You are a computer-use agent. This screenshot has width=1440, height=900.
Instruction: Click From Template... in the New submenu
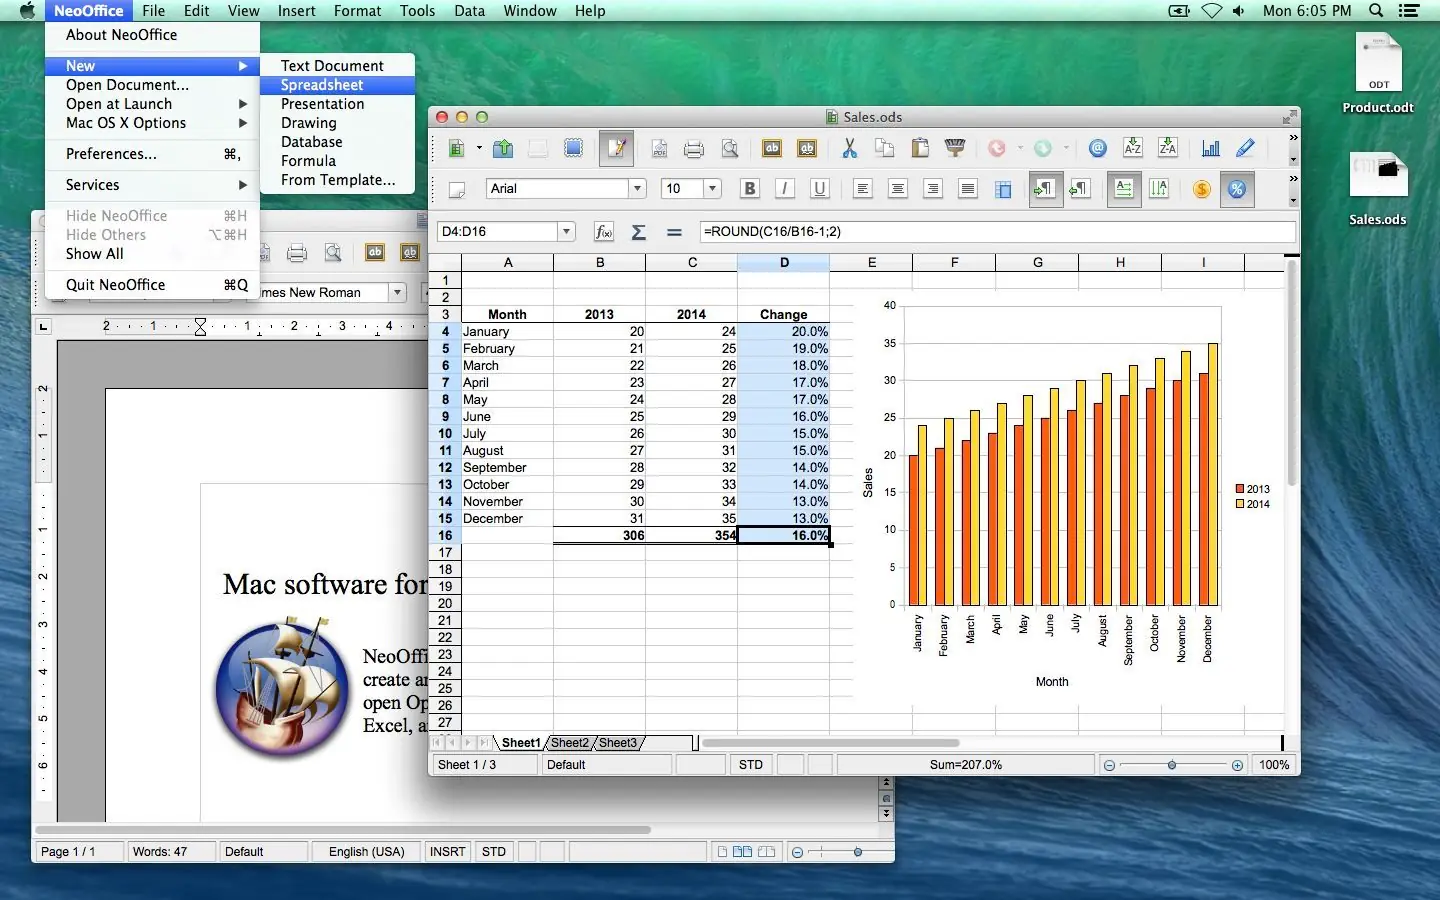[337, 180]
